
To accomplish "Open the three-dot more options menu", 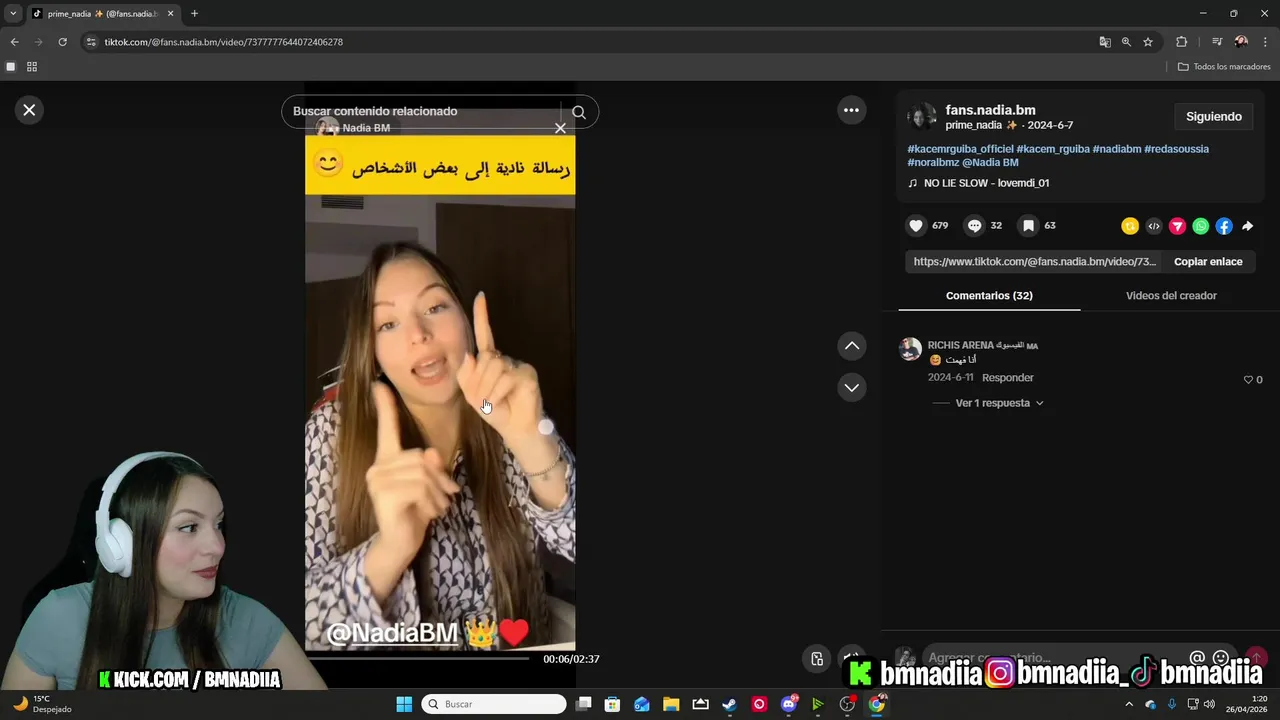I will (x=851, y=110).
